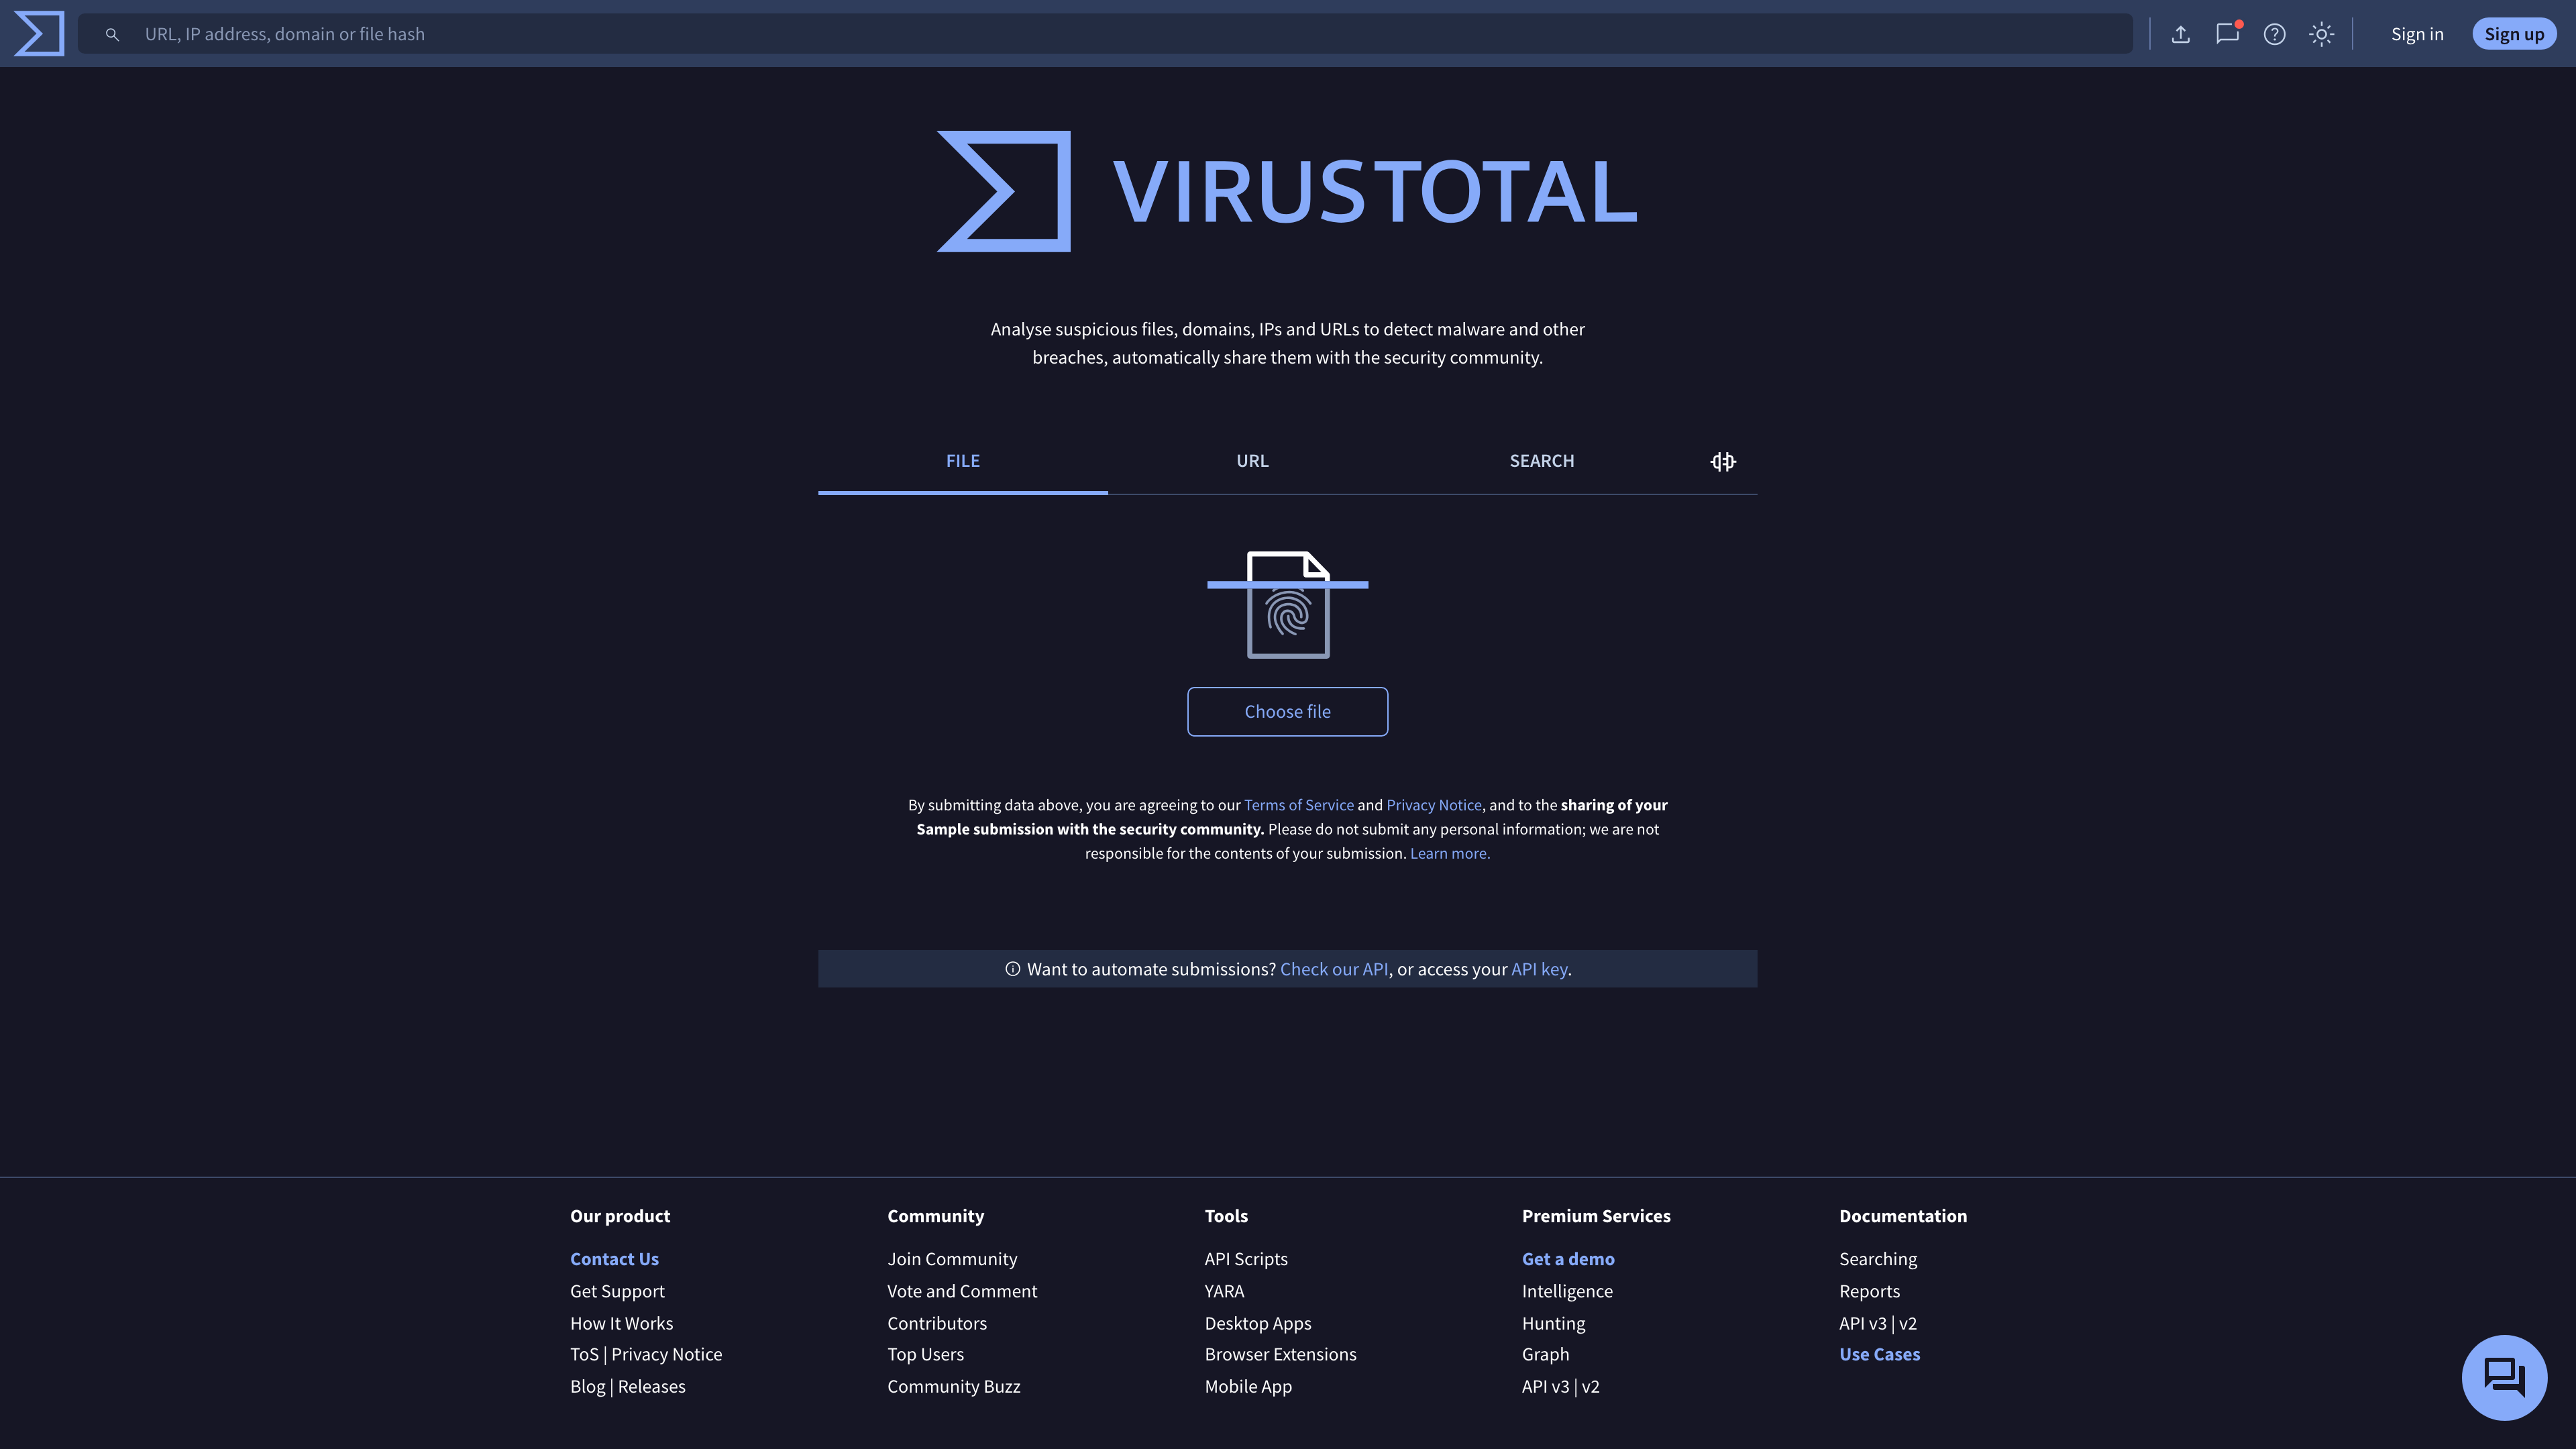Viewport: 2576px width, 1449px height.
Task: Open Mobile App link
Action: [1248, 1386]
